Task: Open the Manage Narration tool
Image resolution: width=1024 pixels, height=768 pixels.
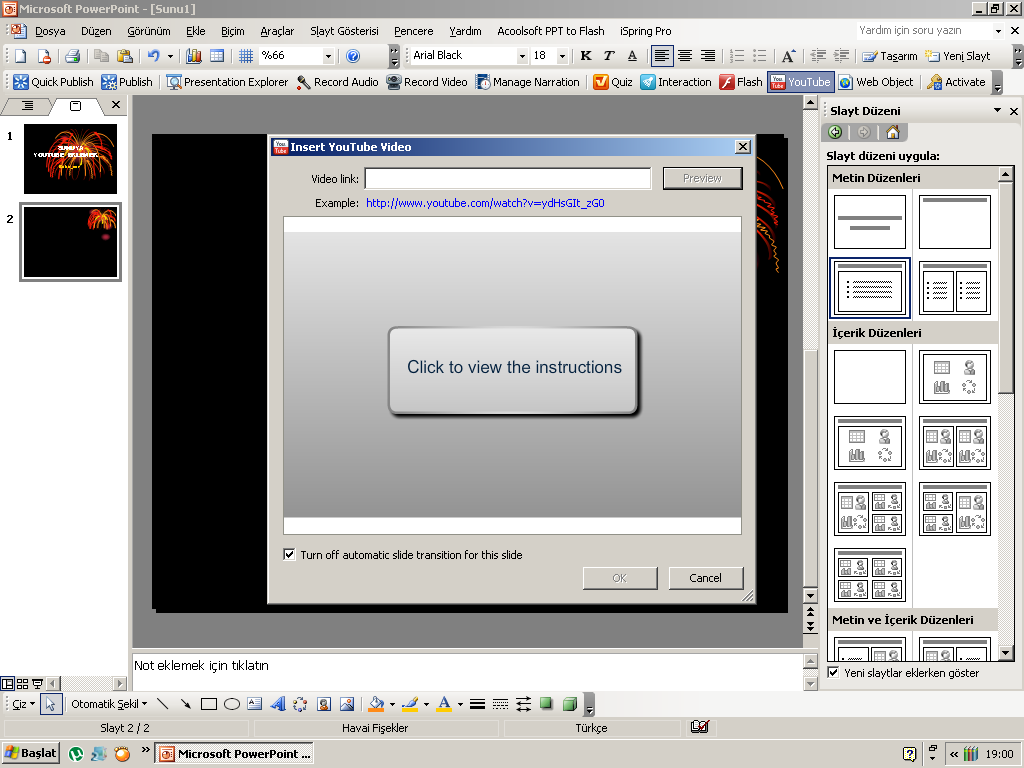Action: click(483, 82)
